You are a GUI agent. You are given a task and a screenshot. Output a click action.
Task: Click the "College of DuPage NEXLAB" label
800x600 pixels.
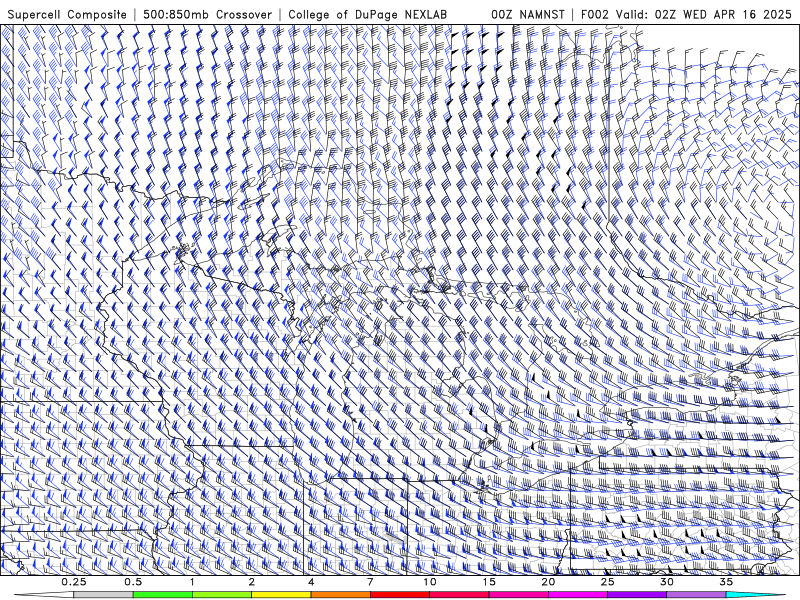(x=367, y=15)
